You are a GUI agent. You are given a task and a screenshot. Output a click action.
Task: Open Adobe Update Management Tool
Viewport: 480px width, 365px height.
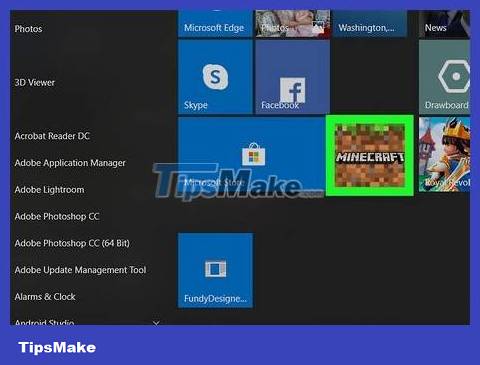pyautogui.click(x=80, y=270)
